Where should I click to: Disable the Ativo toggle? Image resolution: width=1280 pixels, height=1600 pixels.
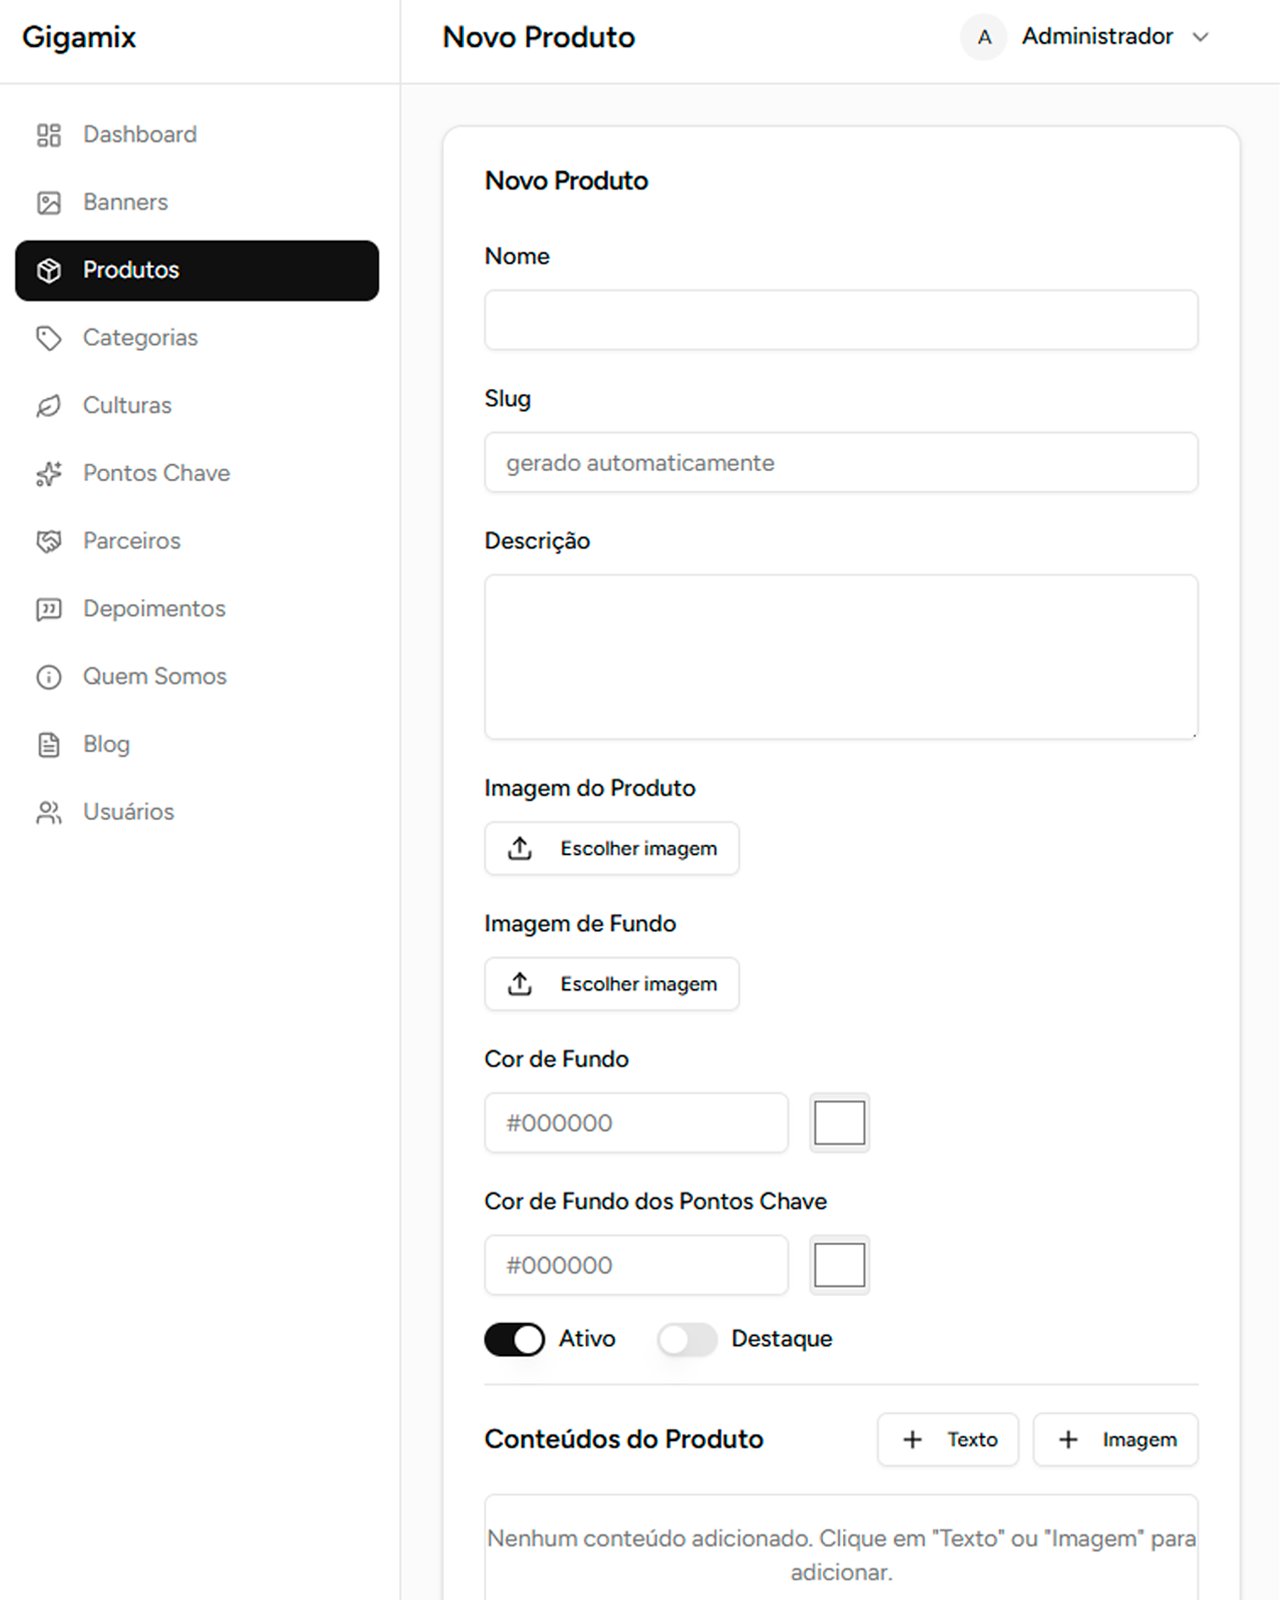pyautogui.click(x=513, y=1339)
